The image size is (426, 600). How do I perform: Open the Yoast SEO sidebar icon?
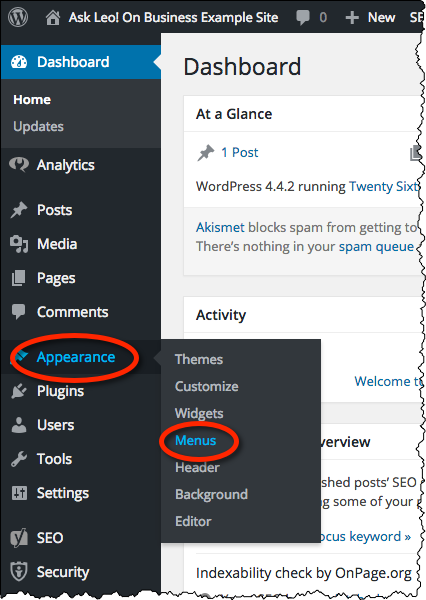19,538
